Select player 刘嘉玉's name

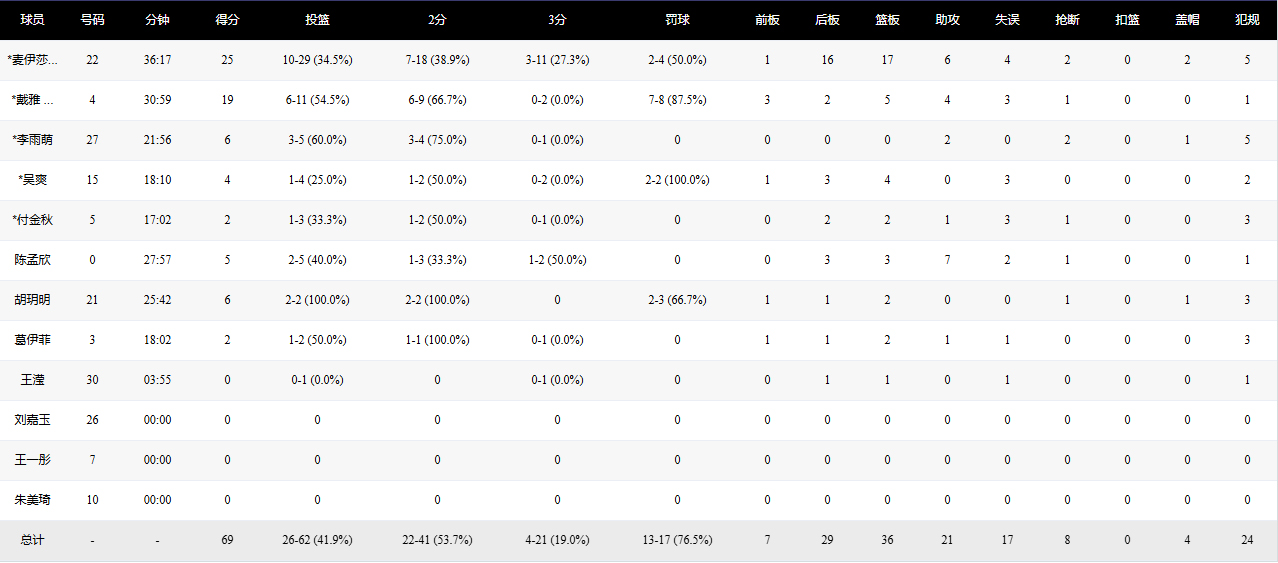coord(33,420)
